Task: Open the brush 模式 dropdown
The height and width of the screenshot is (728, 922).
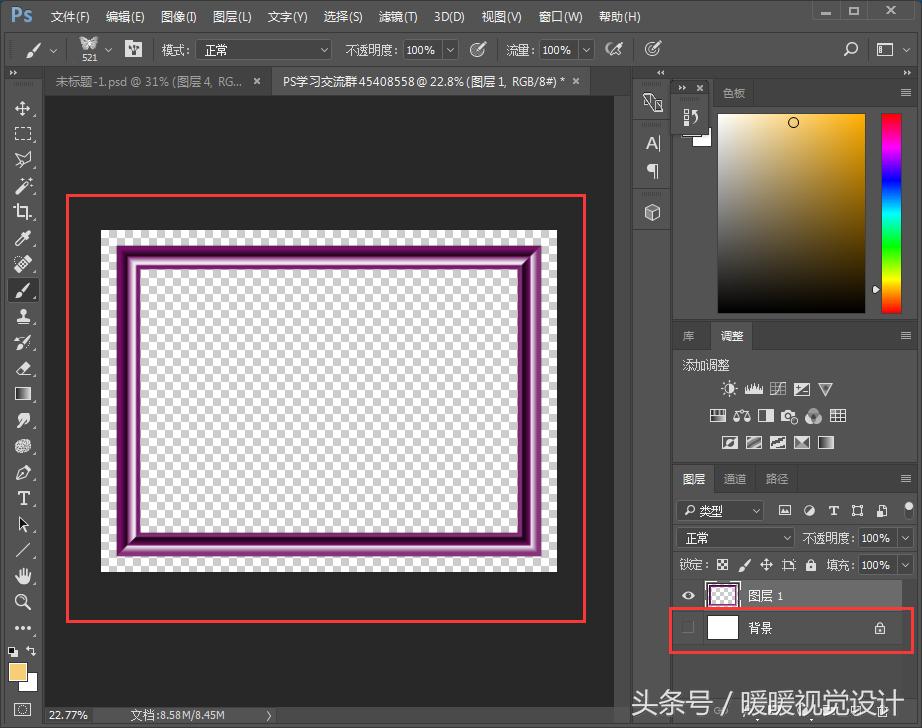Action: pyautogui.click(x=264, y=50)
